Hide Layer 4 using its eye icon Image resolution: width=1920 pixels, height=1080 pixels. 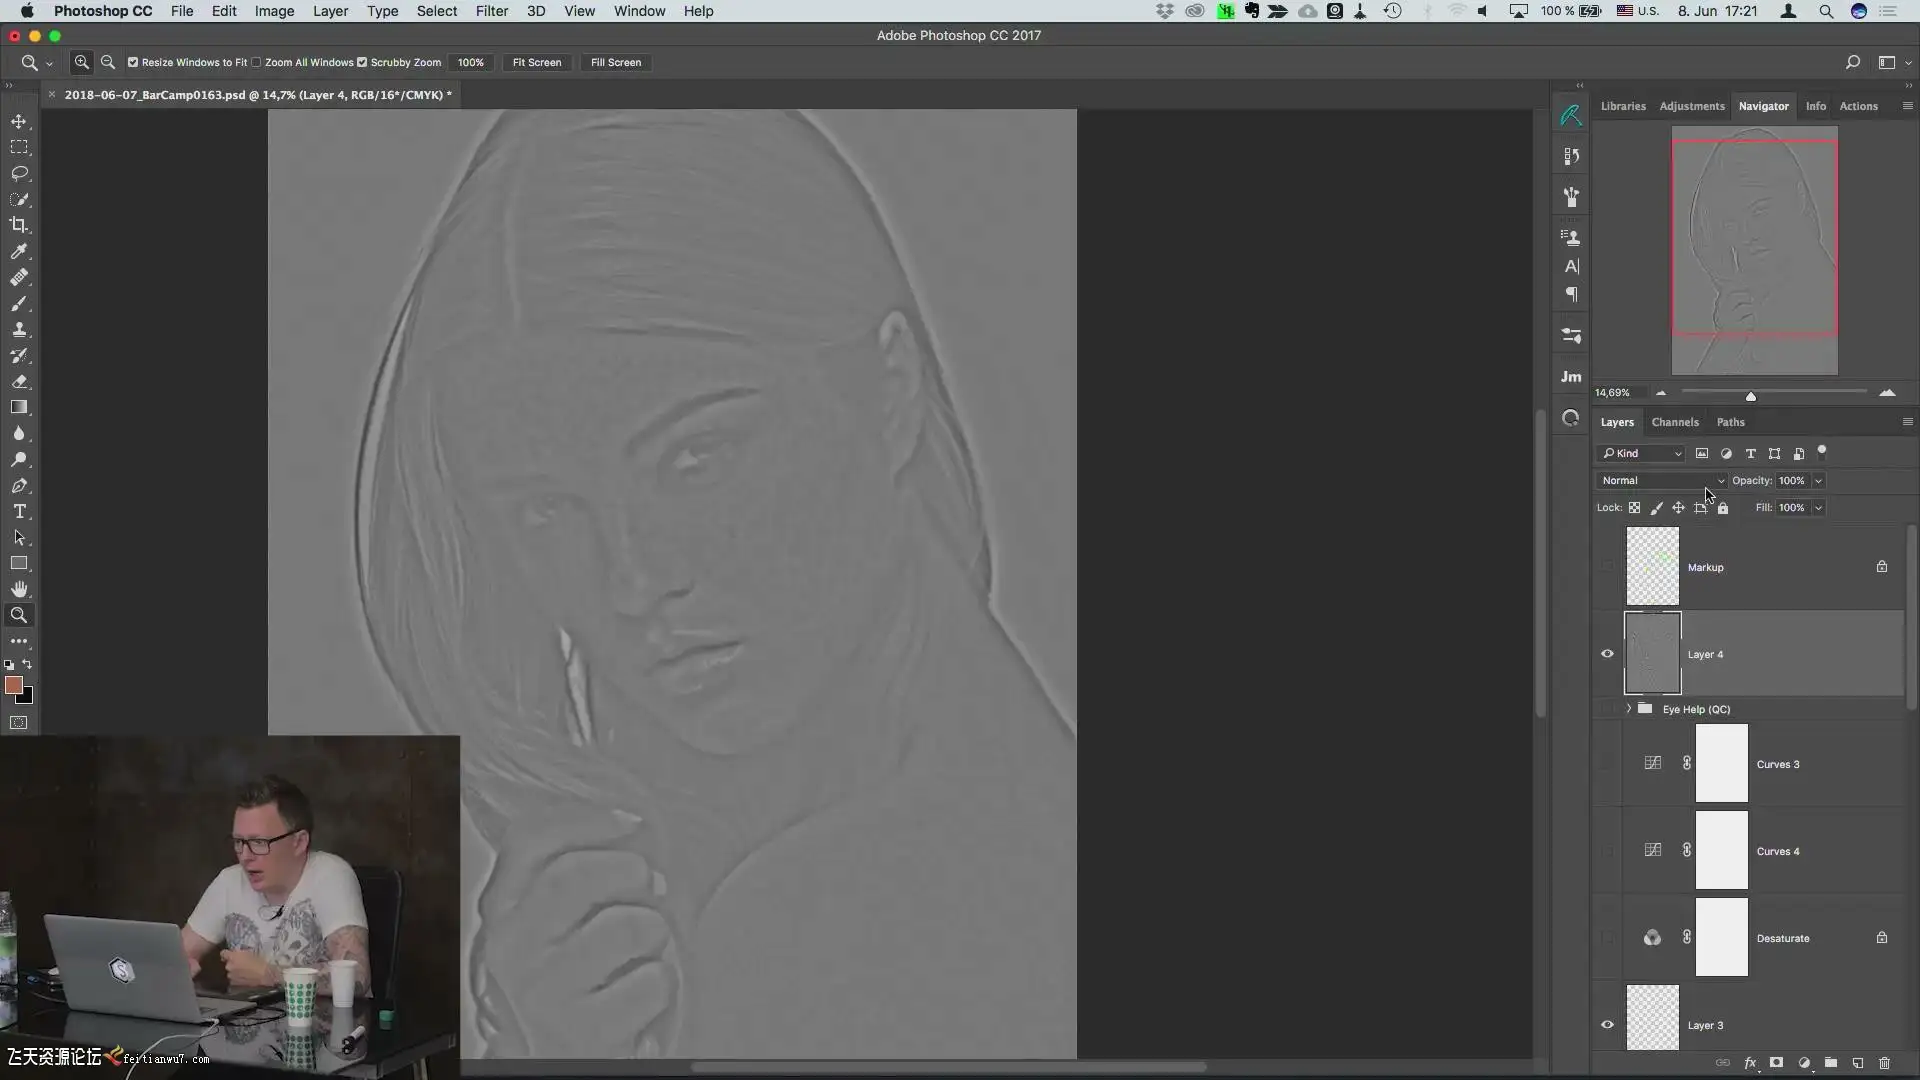pyautogui.click(x=1607, y=654)
